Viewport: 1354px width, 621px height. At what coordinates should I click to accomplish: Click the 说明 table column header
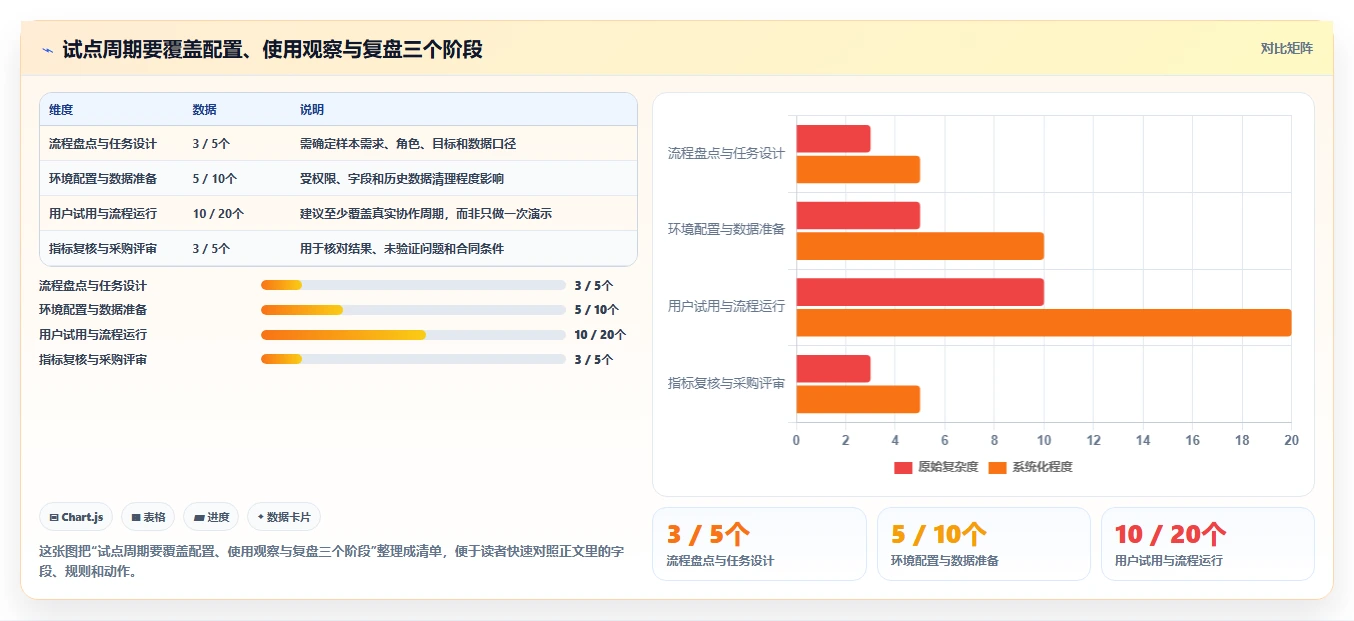(x=312, y=110)
